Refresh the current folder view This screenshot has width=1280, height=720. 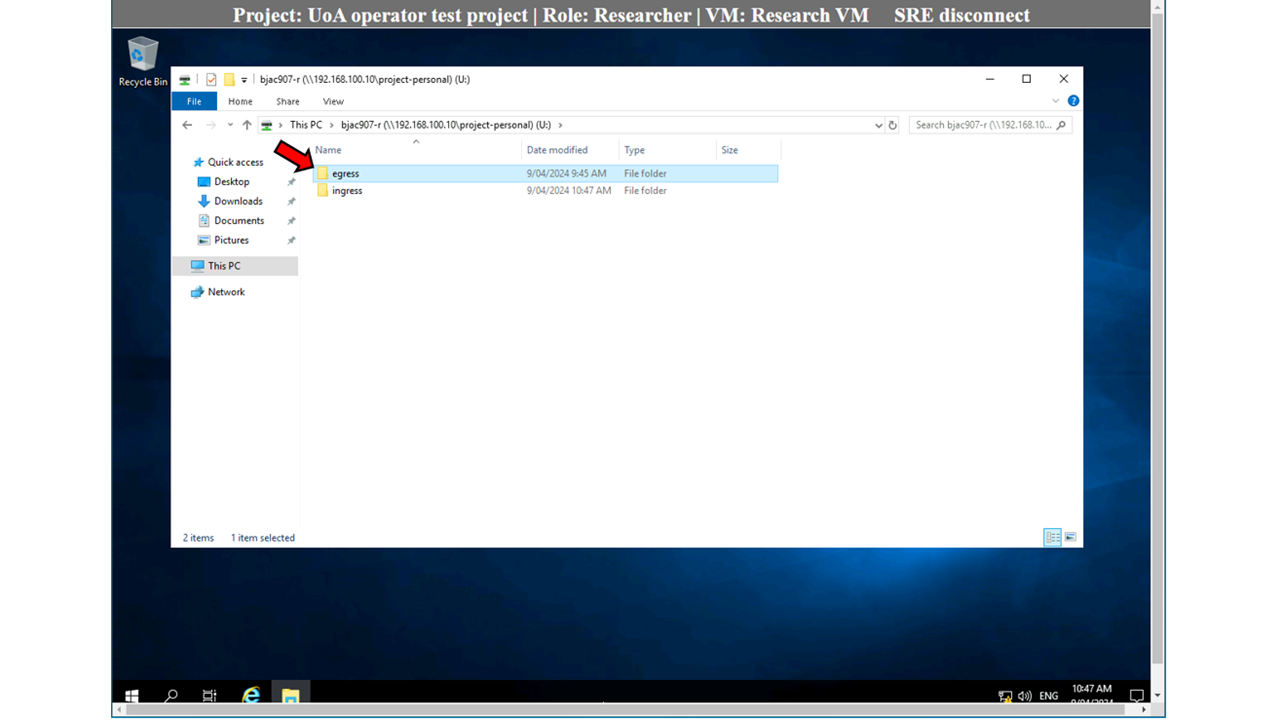point(893,125)
